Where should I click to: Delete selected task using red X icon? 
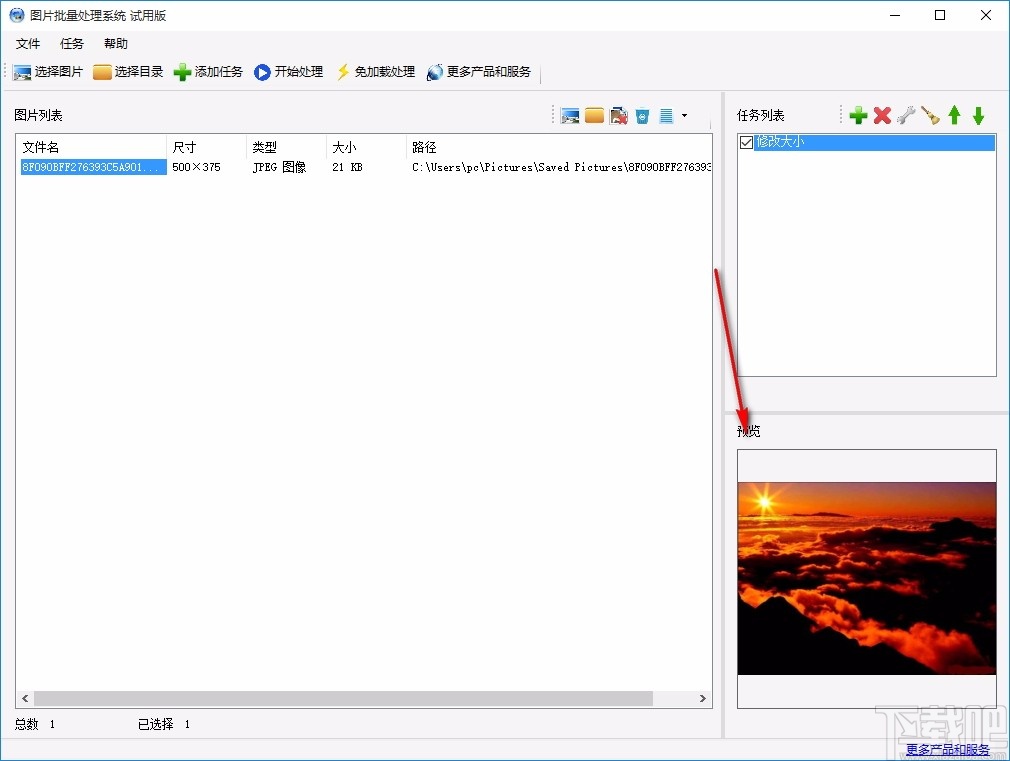point(882,115)
